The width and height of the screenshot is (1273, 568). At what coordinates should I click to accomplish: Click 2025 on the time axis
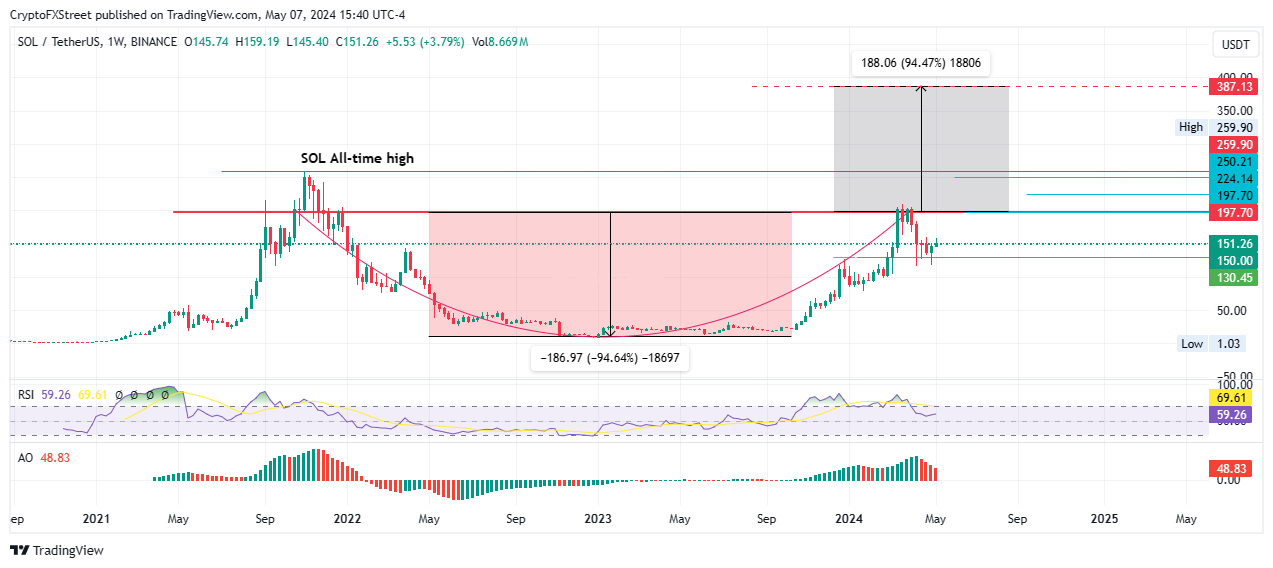click(x=1104, y=520)
